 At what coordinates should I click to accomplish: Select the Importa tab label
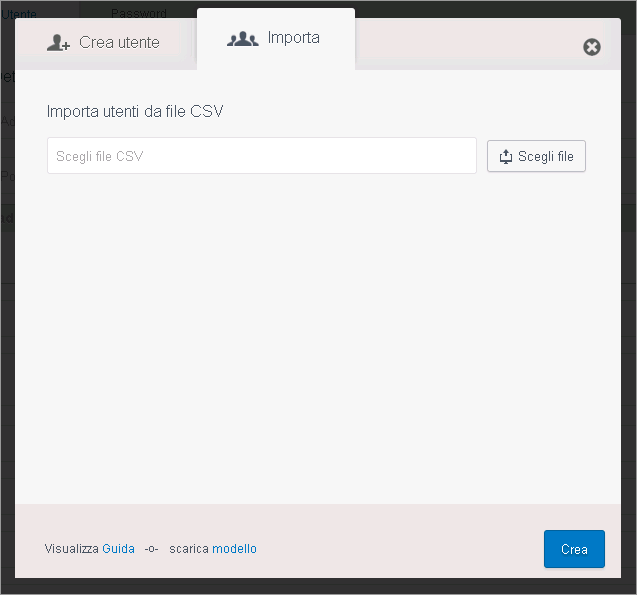click(x=293, y=38)
